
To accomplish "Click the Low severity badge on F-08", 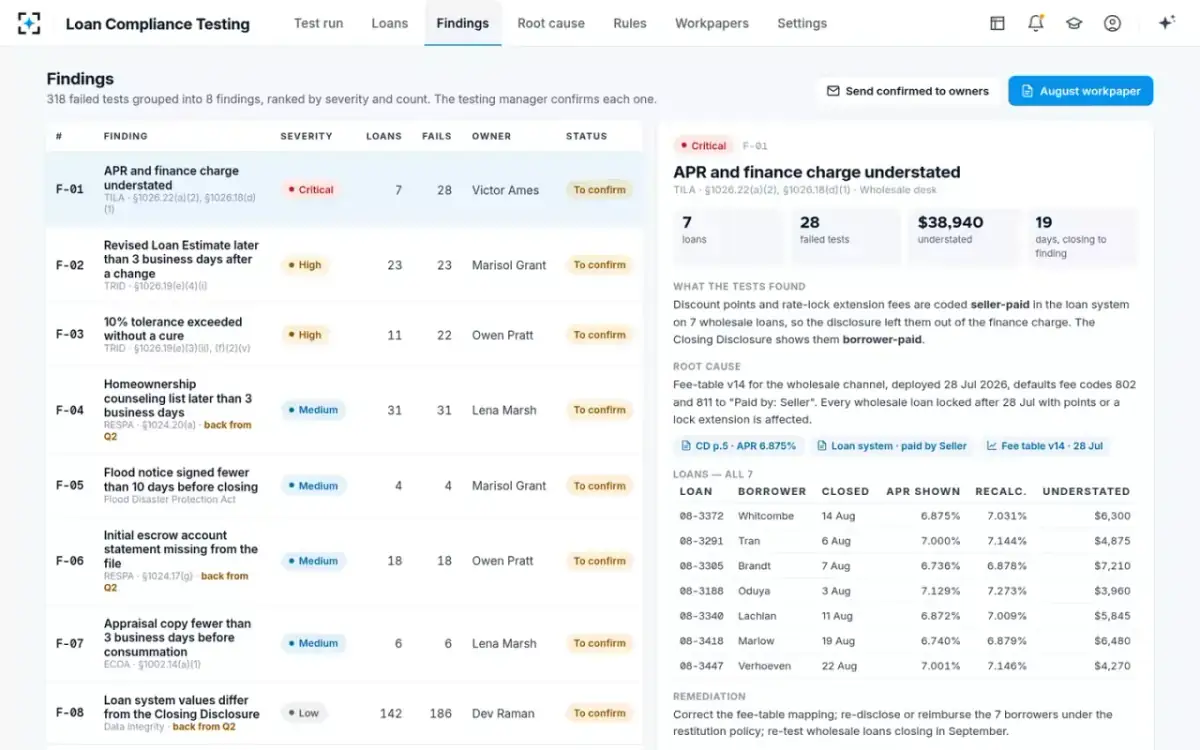I will tap(303, 713).
